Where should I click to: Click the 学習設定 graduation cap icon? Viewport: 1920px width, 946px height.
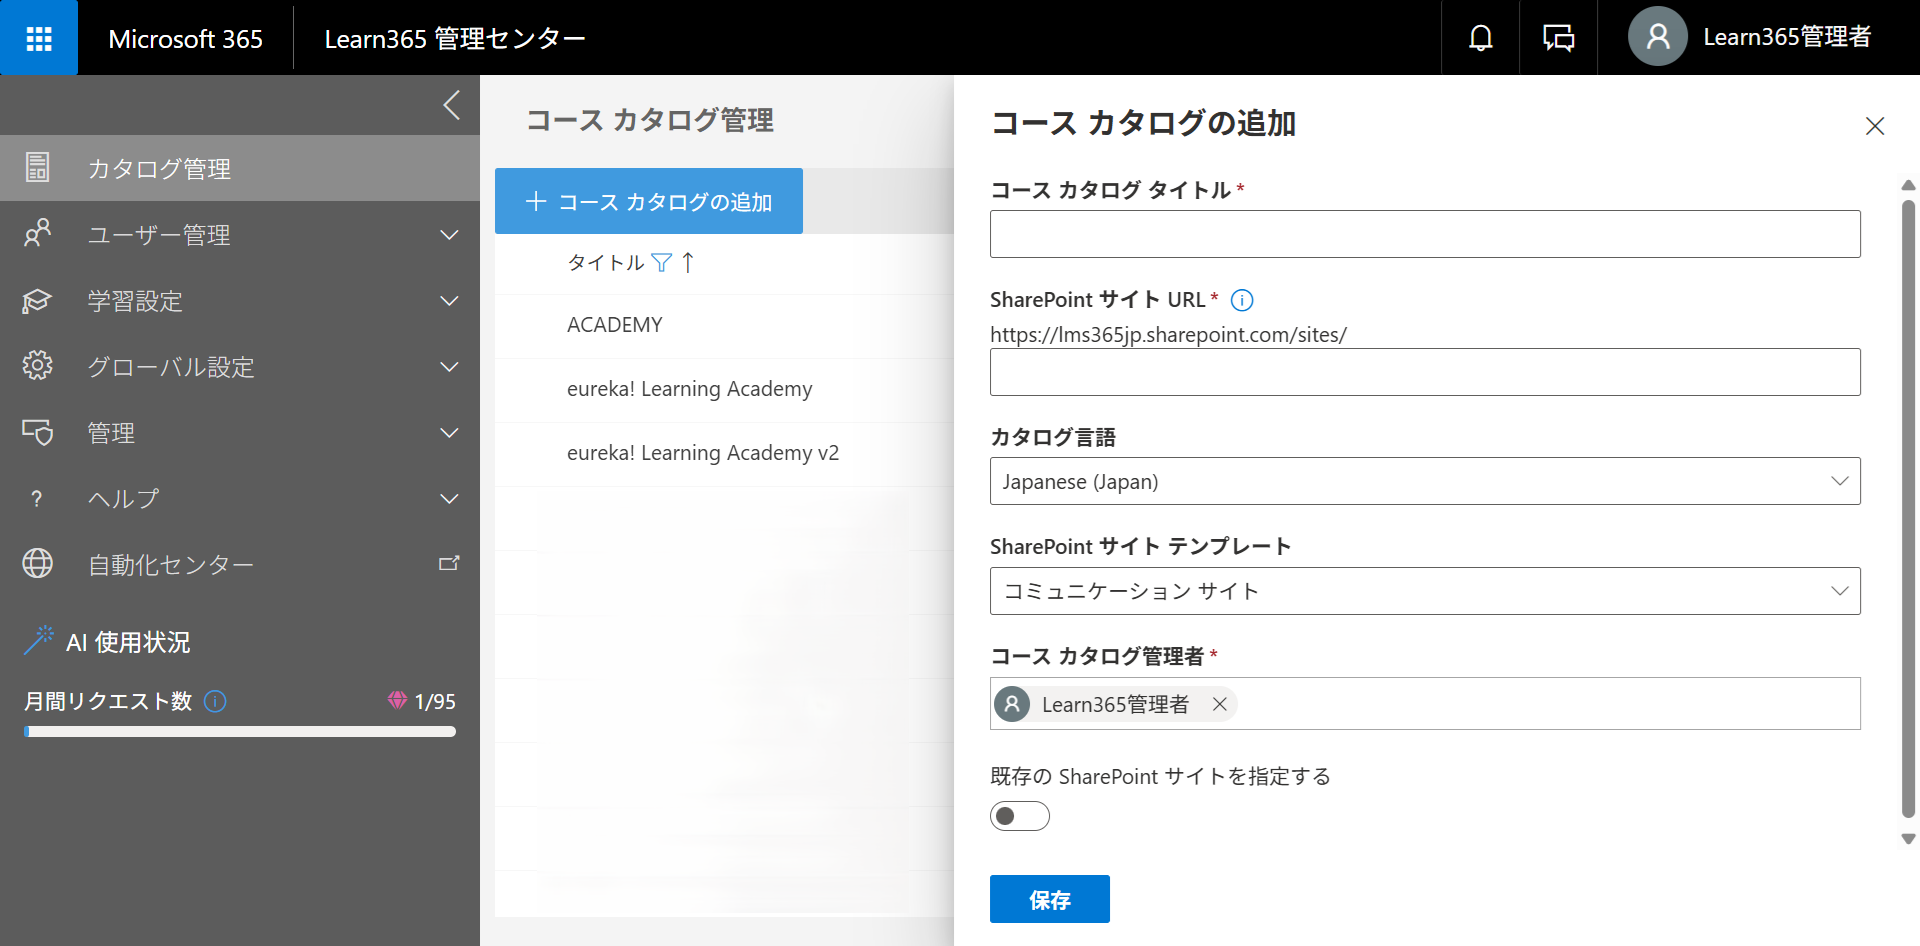37,300
